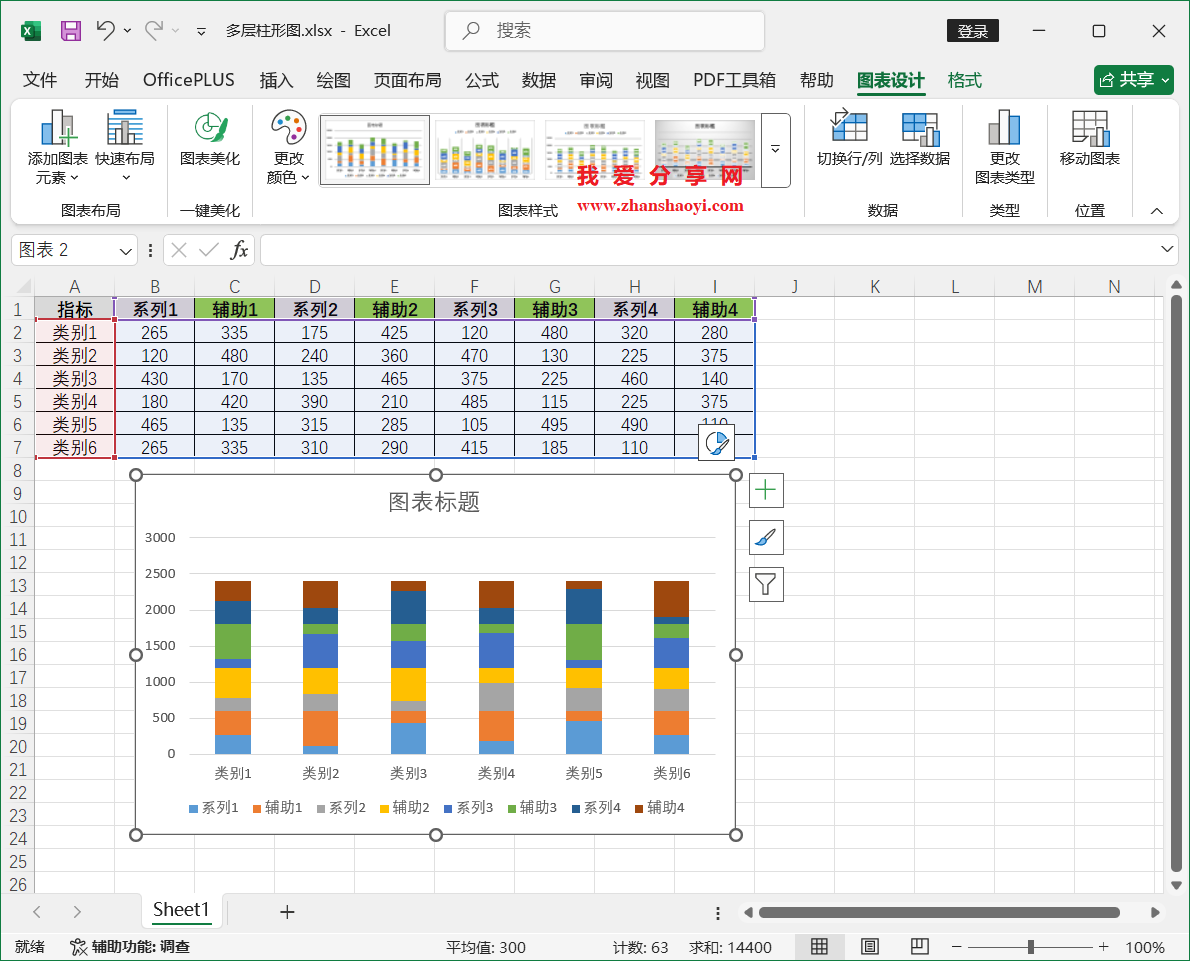
Task: Click the Save icon in title bar
Action: [71, 31]
